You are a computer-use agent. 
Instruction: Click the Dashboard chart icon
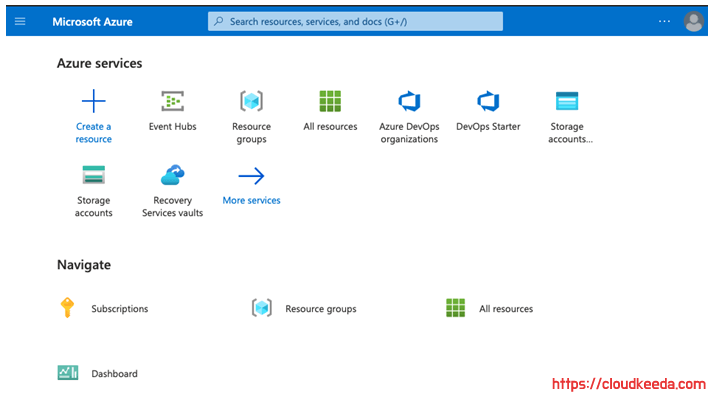tap(68, 373)
